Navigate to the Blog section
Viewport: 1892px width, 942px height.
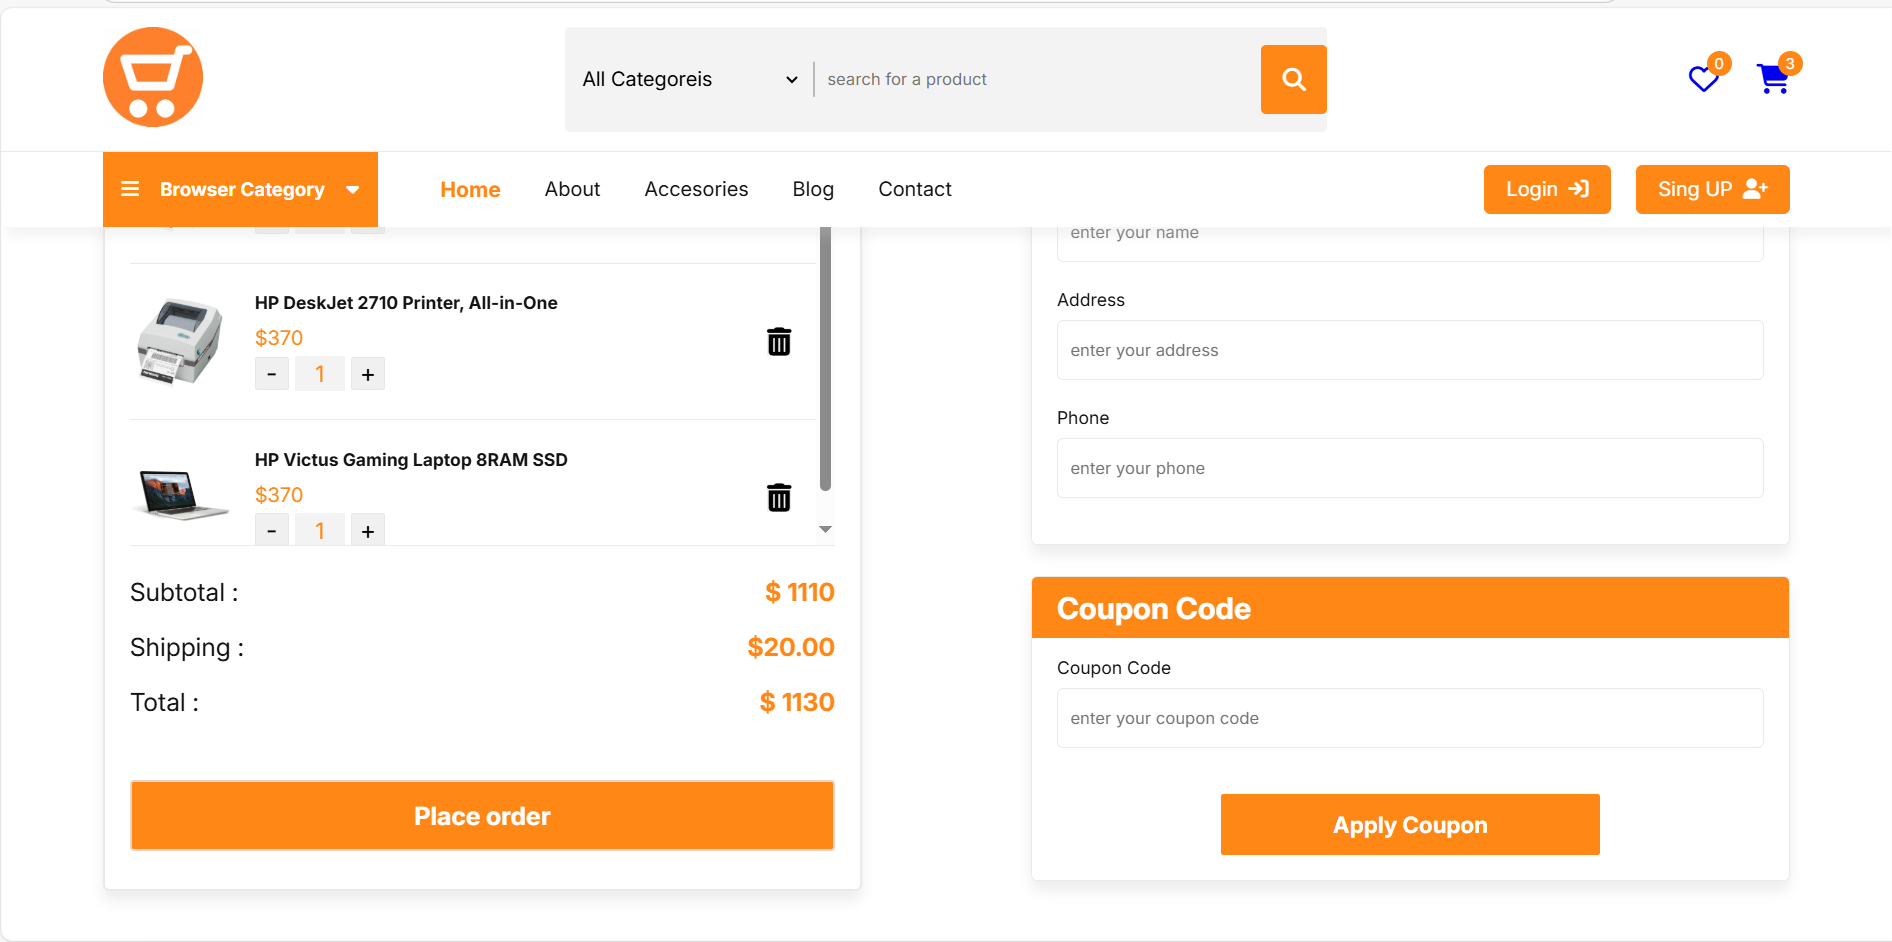[812, 189]
